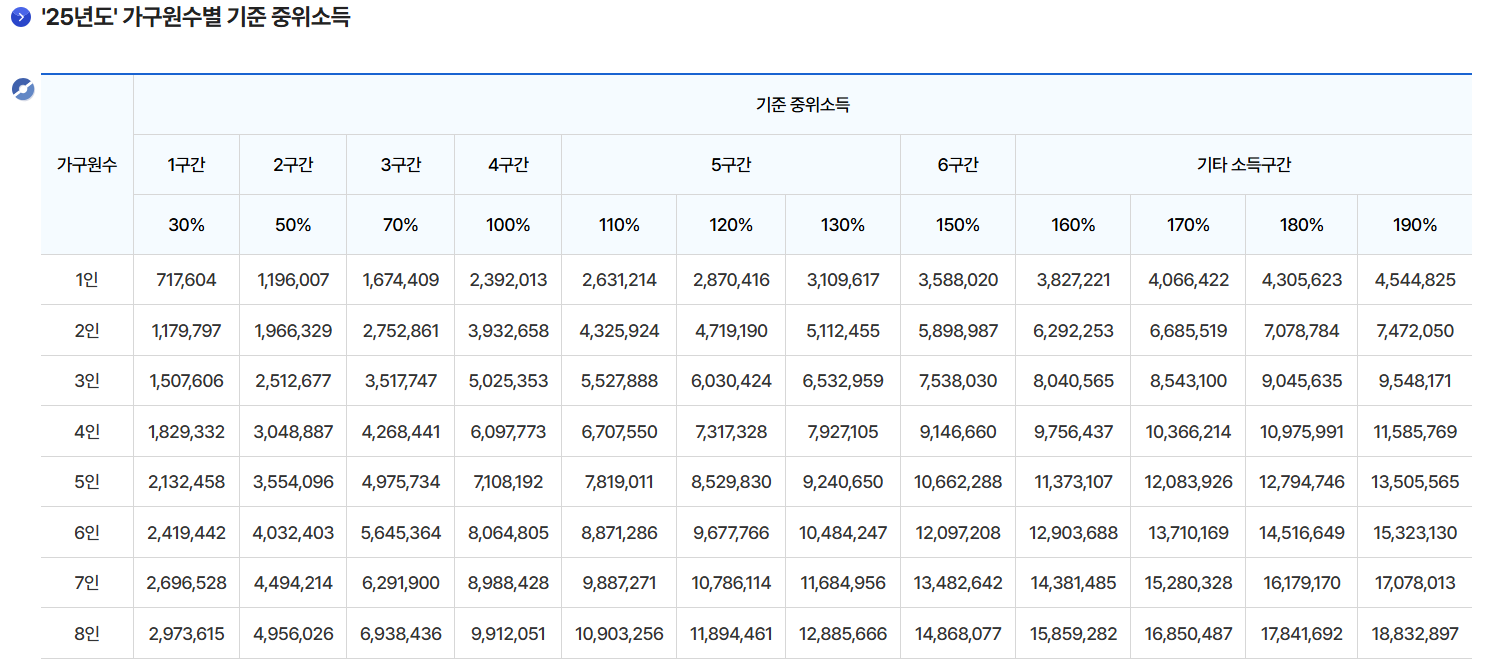Select the 8인 household row label
This screenshot has width=1487, height=663.
click(85, 633)
